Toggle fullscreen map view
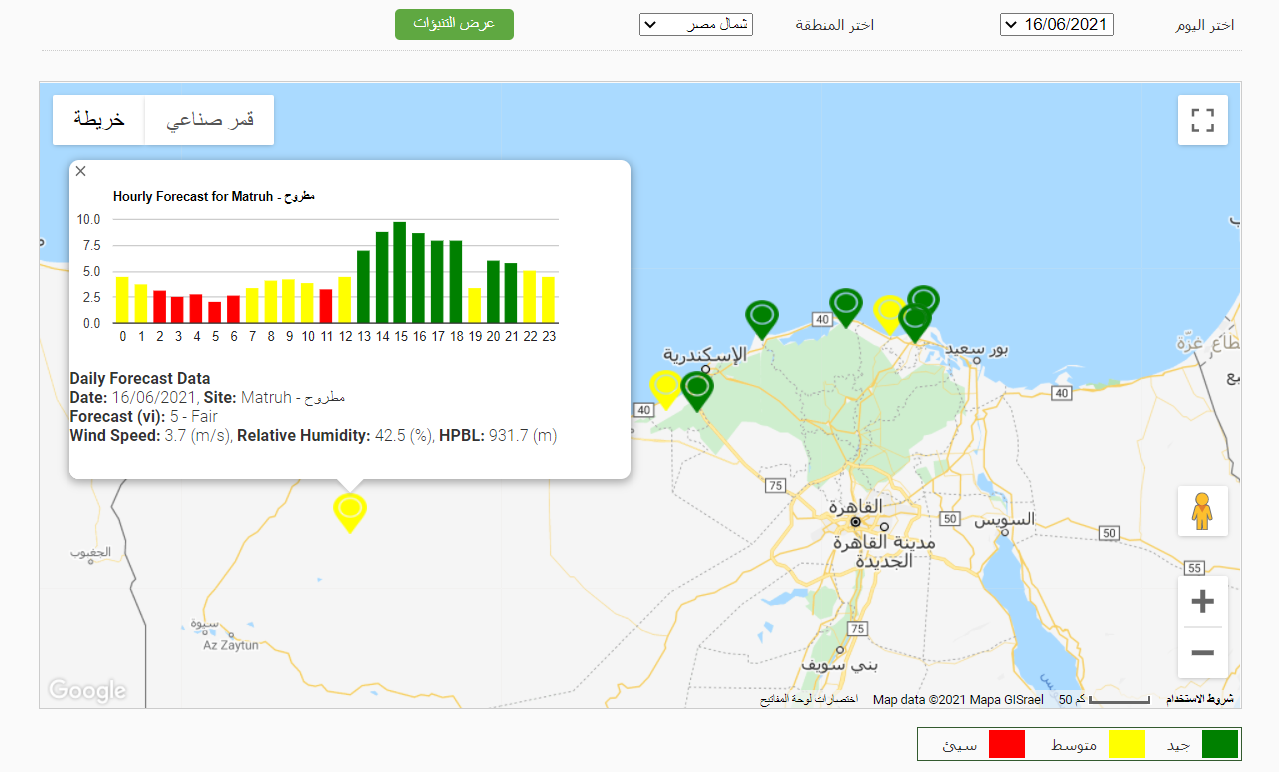 coord(1202,121)
